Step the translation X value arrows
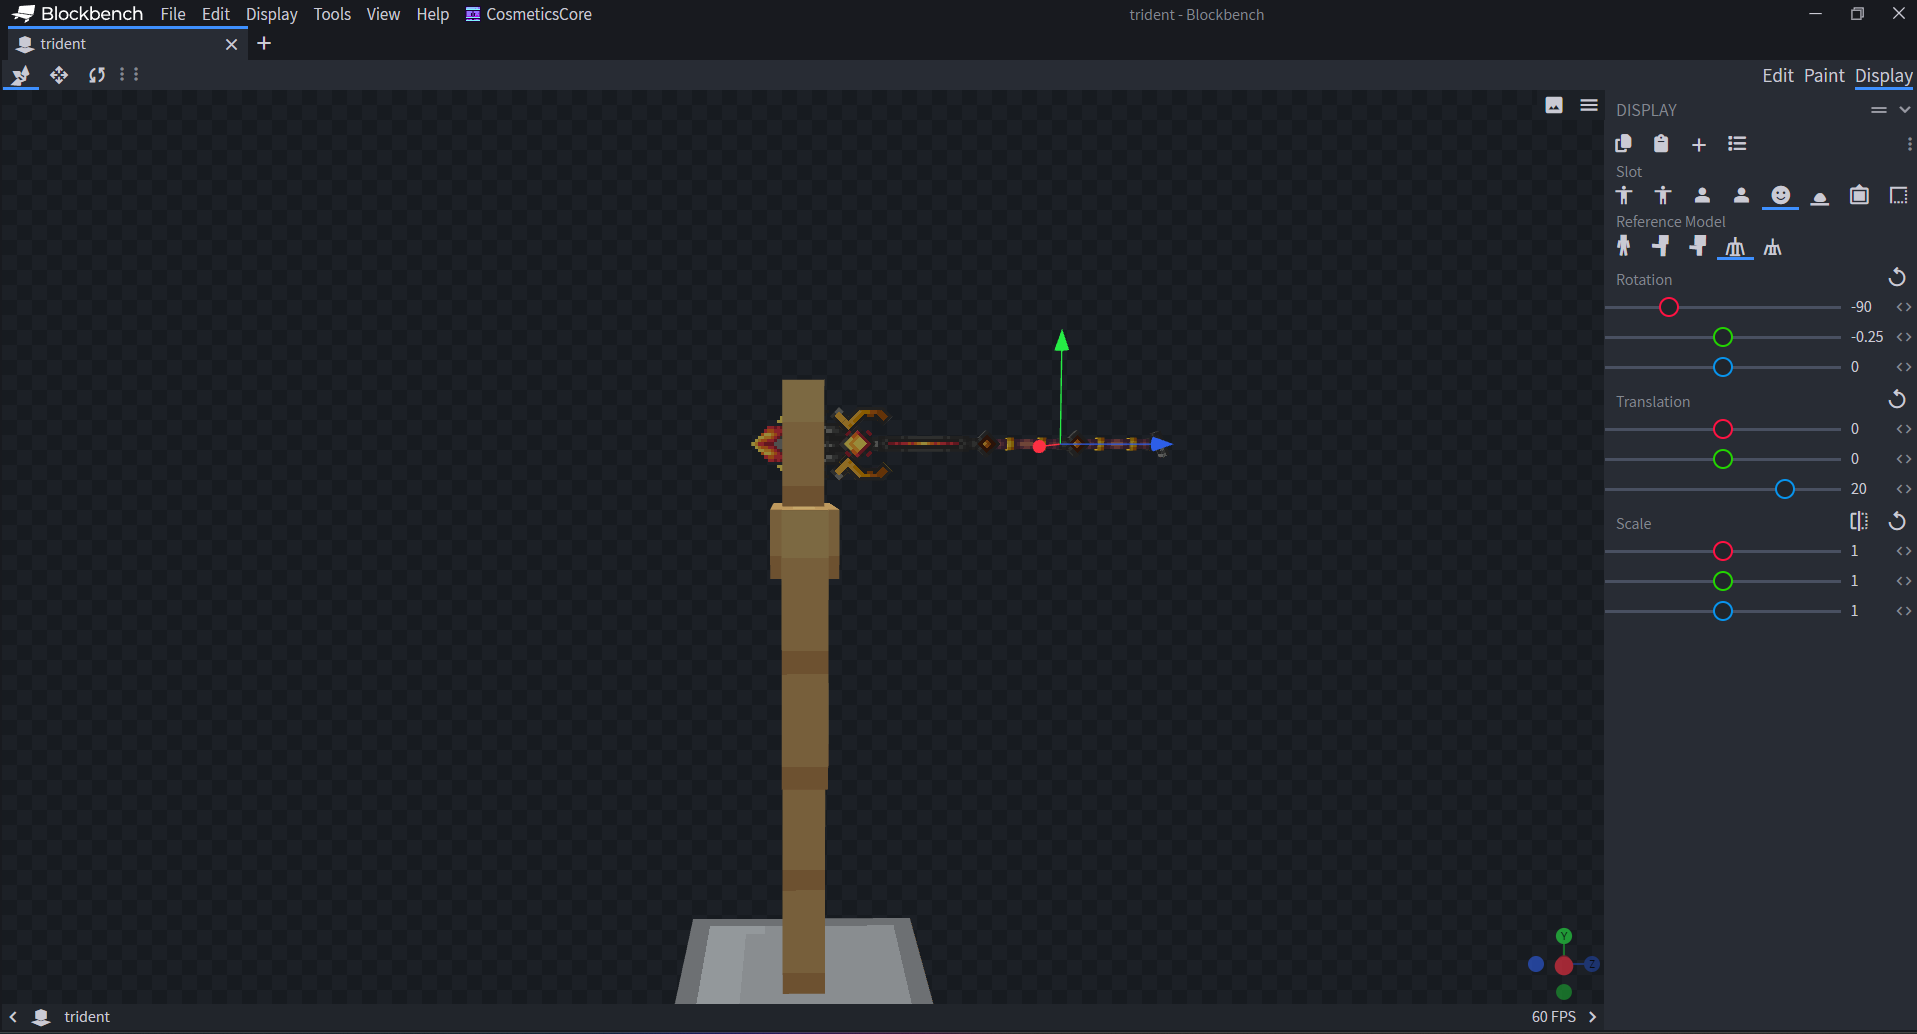 coord(1904,429)
